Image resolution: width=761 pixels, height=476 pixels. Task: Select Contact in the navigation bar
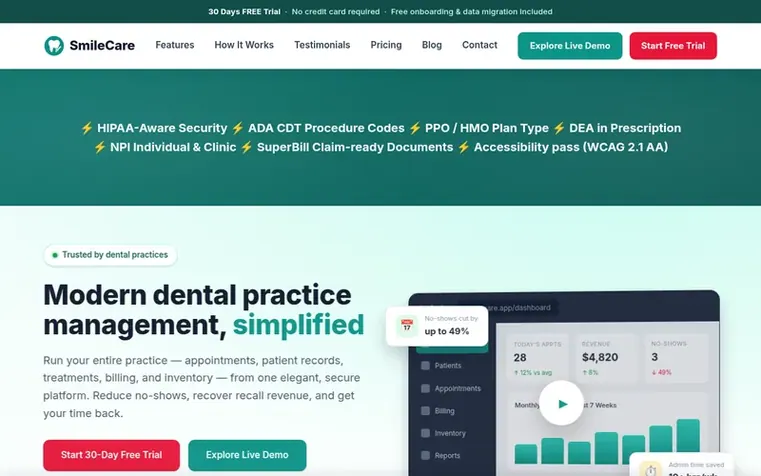[480, 45]
